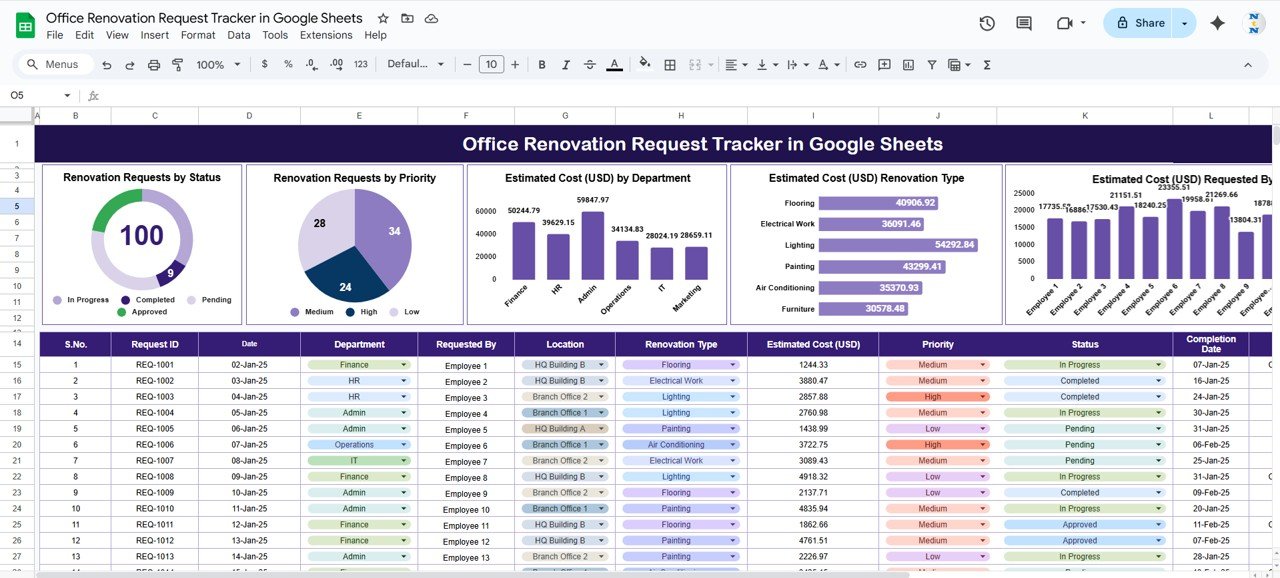Open the Format menu
Image resolution: width=1280 pixels, height=578 pixels.
[198, 35]
